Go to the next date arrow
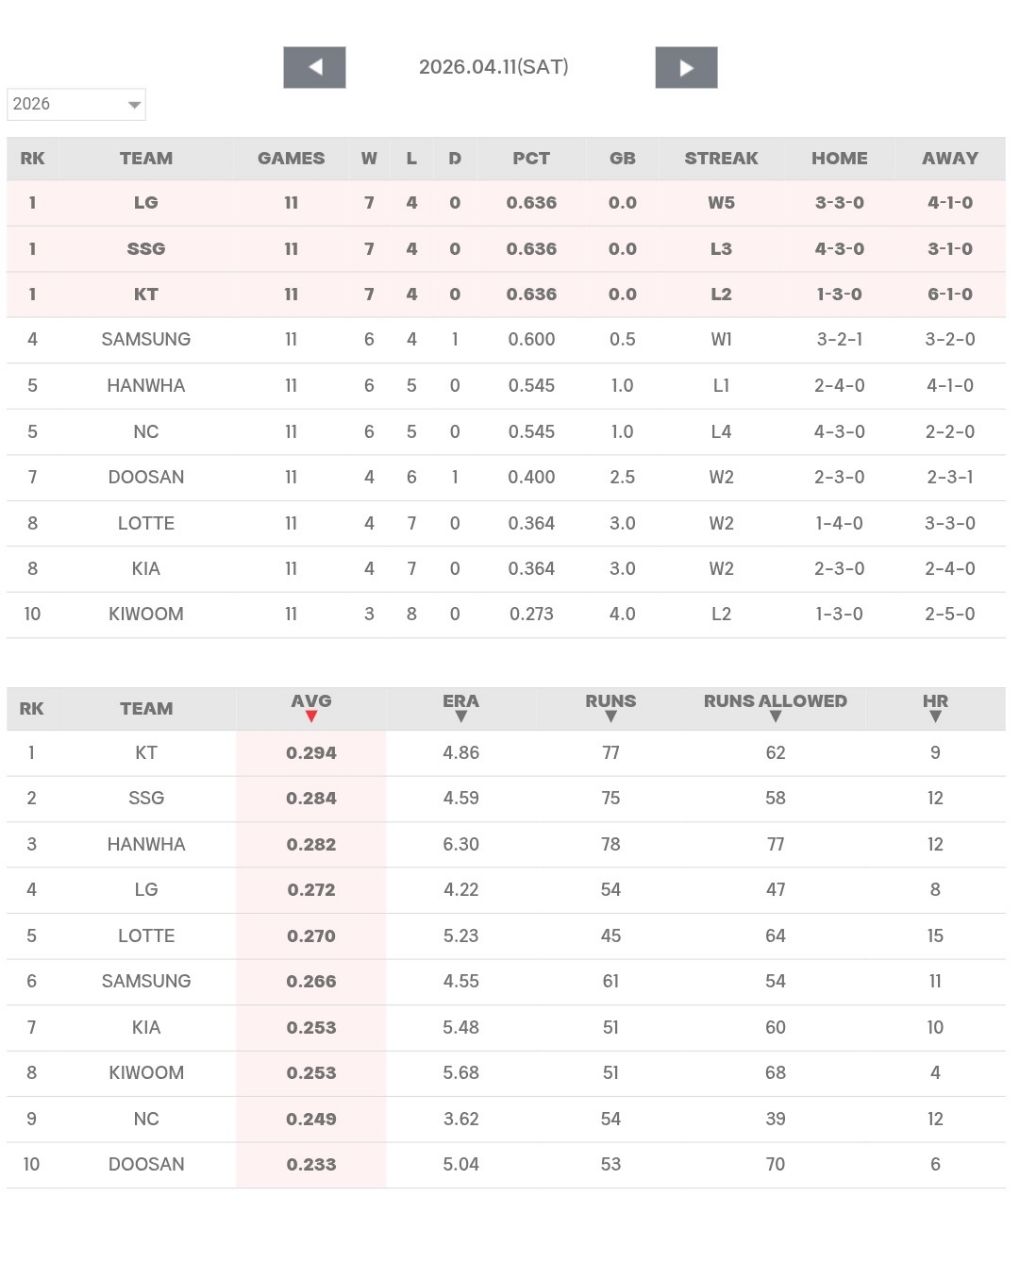 686,68
